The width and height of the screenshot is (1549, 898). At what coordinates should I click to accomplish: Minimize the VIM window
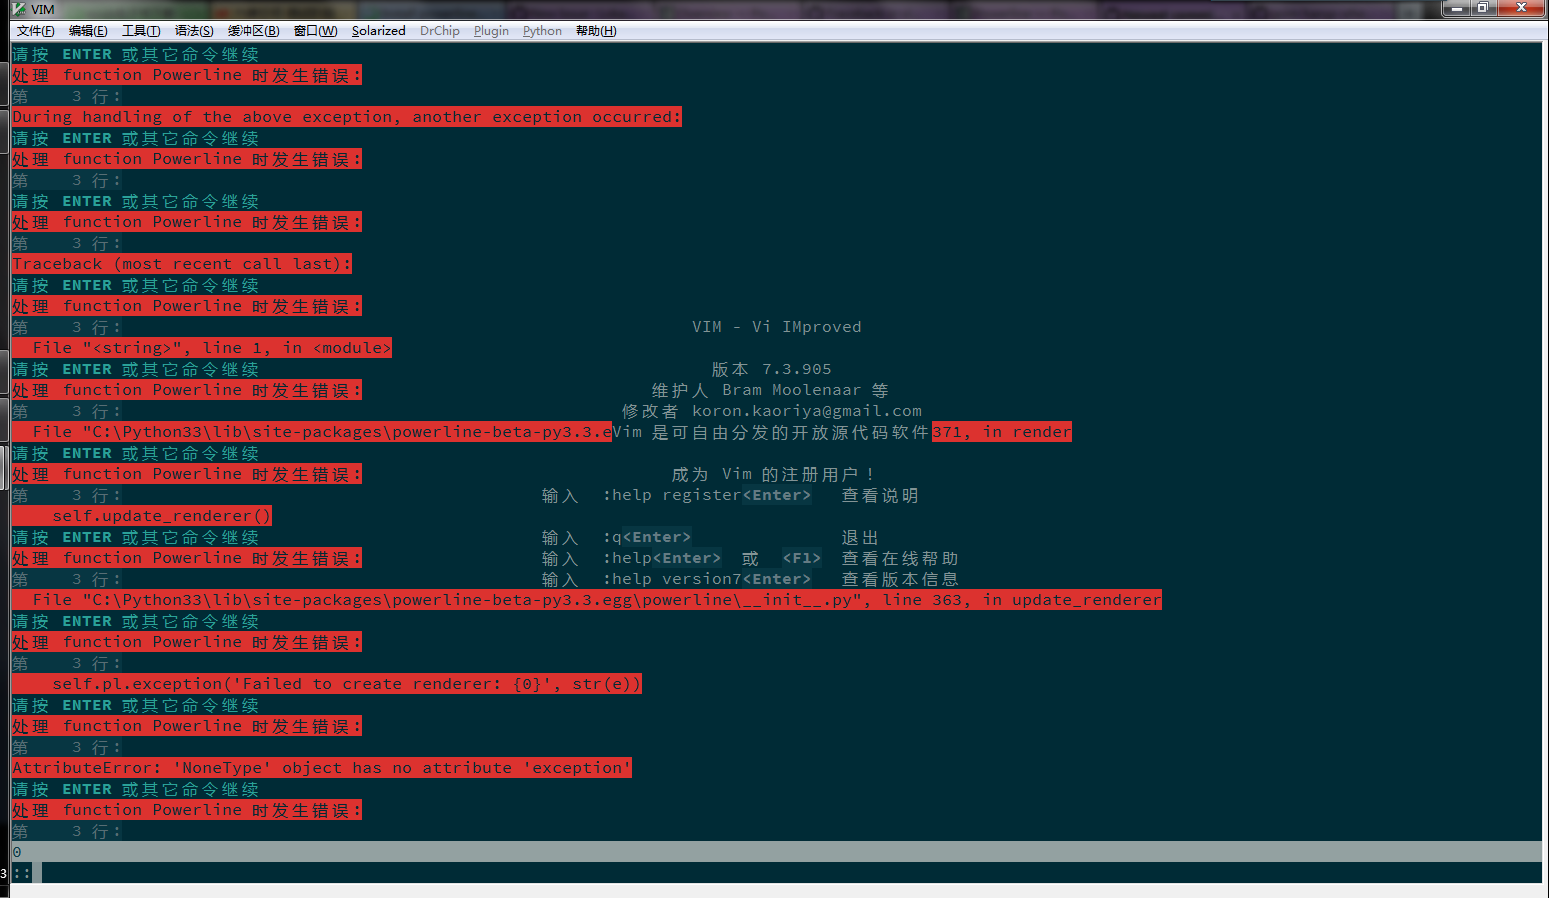point(1456,8)
